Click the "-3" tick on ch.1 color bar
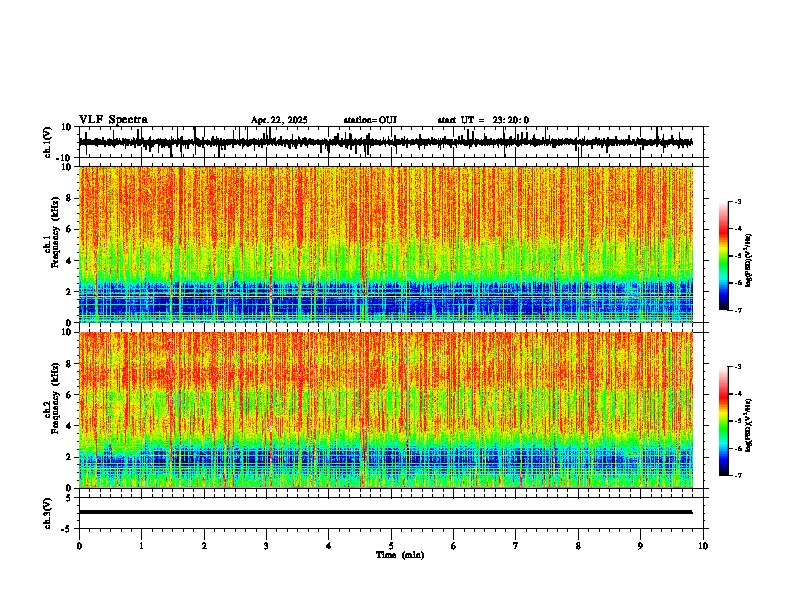Screen dimensions: 792x612 (737, 201)
